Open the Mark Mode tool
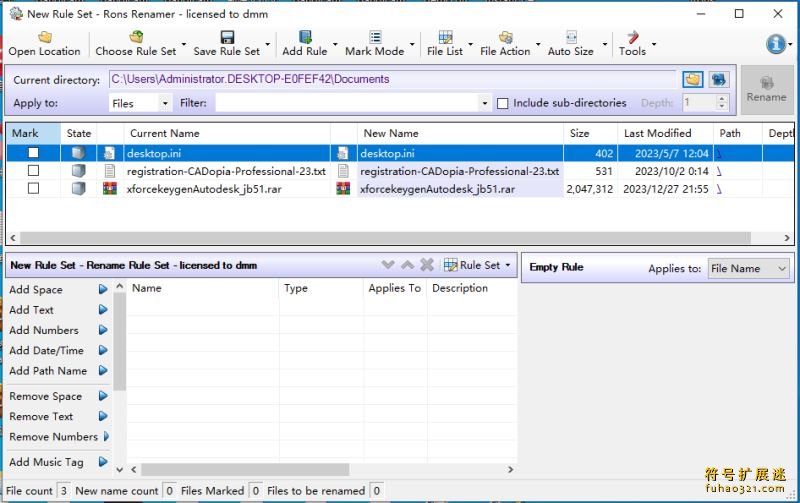 pyautogui.click(x=374, y=37)
